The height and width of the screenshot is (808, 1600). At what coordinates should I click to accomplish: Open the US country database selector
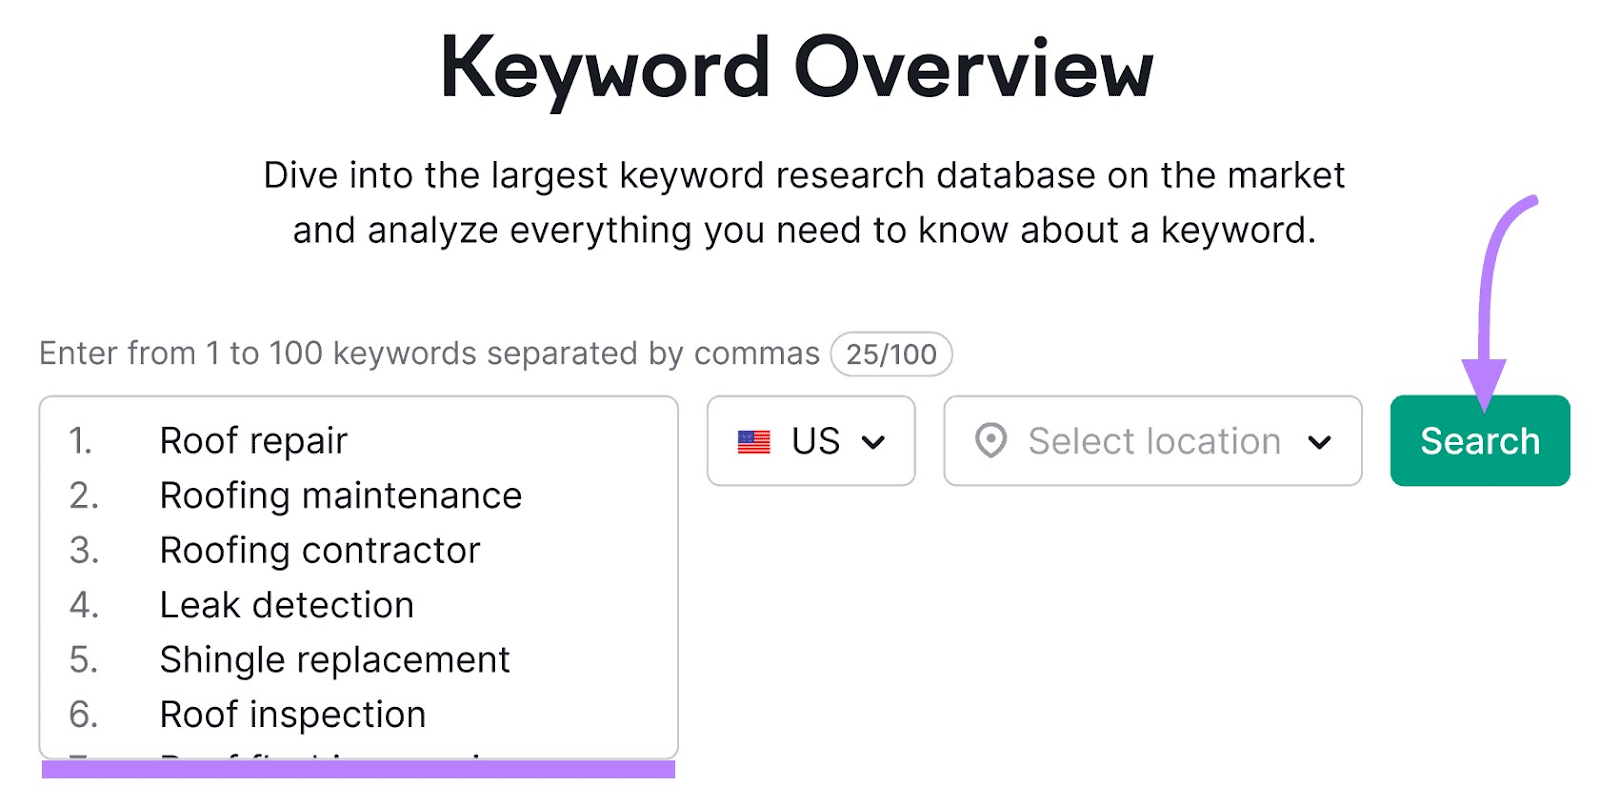coord(810,441)
